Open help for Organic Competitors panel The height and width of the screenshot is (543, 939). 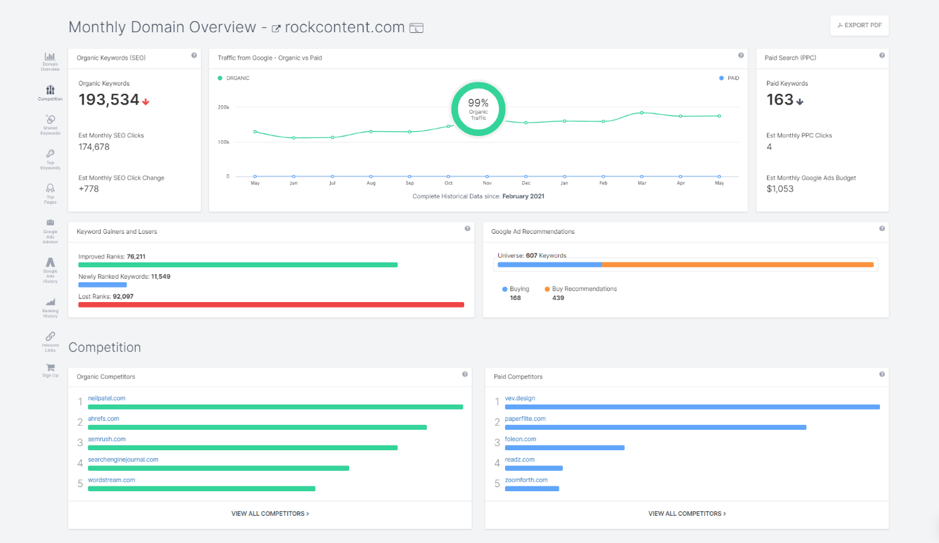pos(465,374)
